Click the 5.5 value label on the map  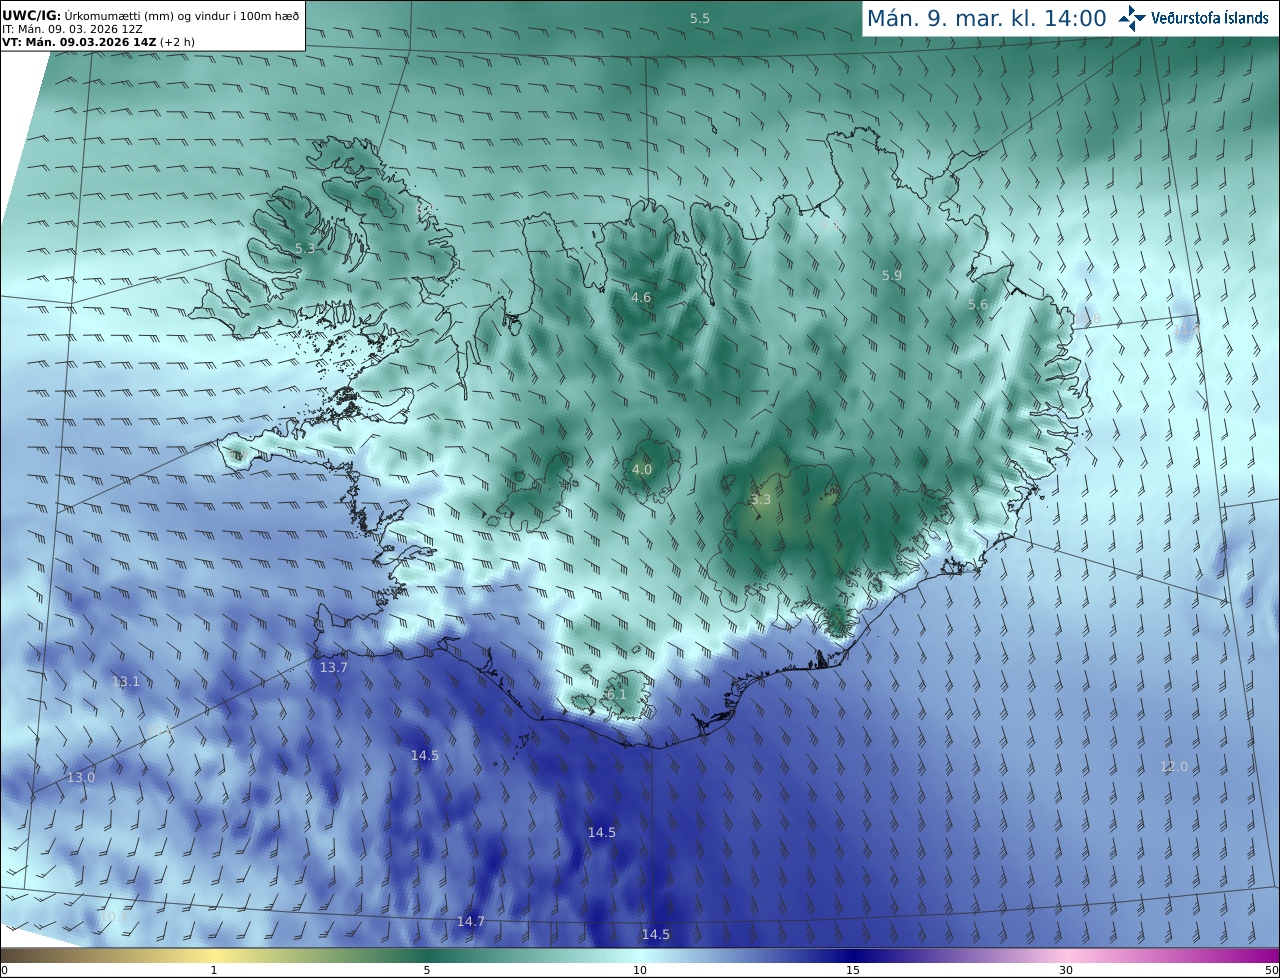(700, 19)
